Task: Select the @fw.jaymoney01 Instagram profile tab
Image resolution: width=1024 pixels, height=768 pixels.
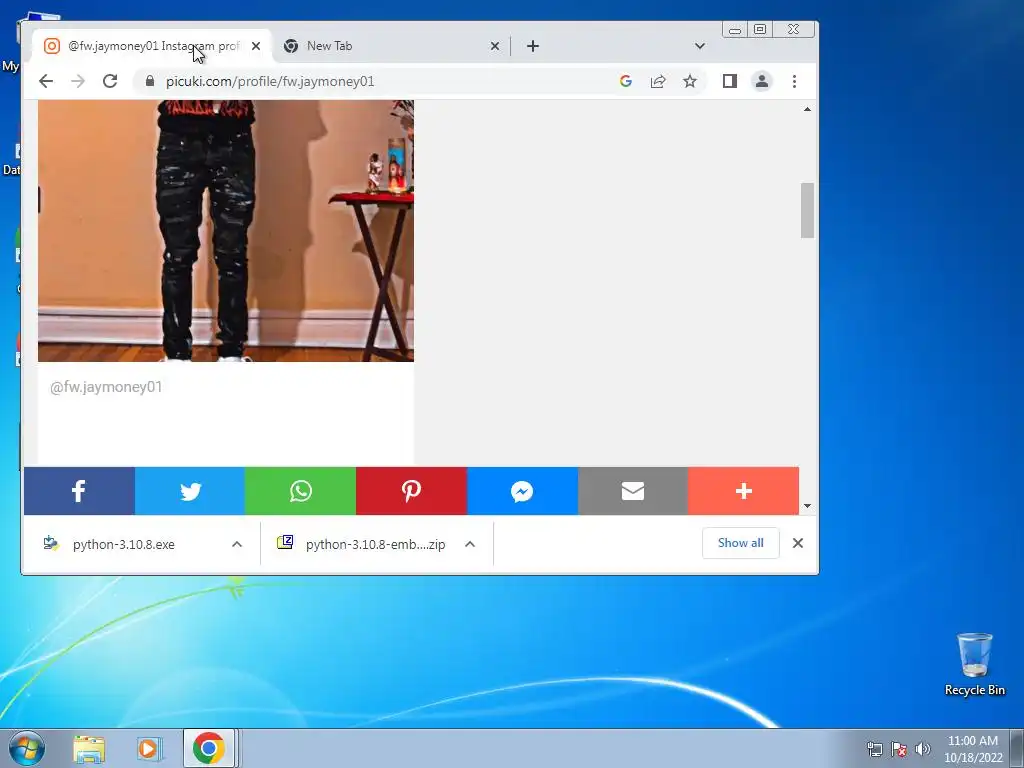Action: (152, 46)
